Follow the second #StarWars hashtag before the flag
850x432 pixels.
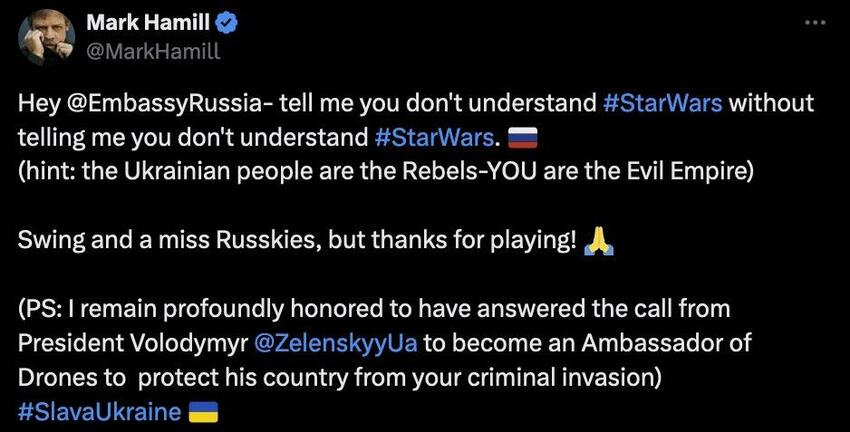pos(434,138)
